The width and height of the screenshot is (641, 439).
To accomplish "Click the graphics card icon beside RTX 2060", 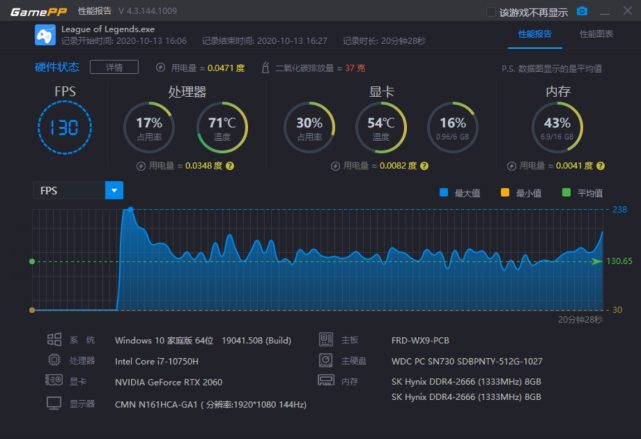I will (54, 380).
